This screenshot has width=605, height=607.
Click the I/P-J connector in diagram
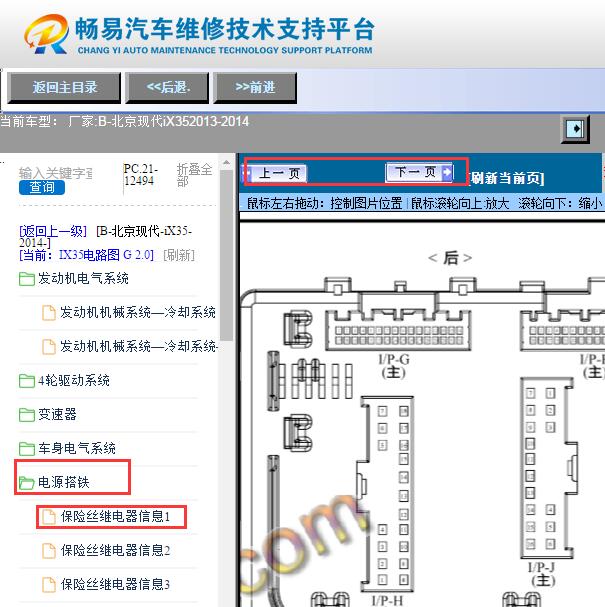(547, 468)
